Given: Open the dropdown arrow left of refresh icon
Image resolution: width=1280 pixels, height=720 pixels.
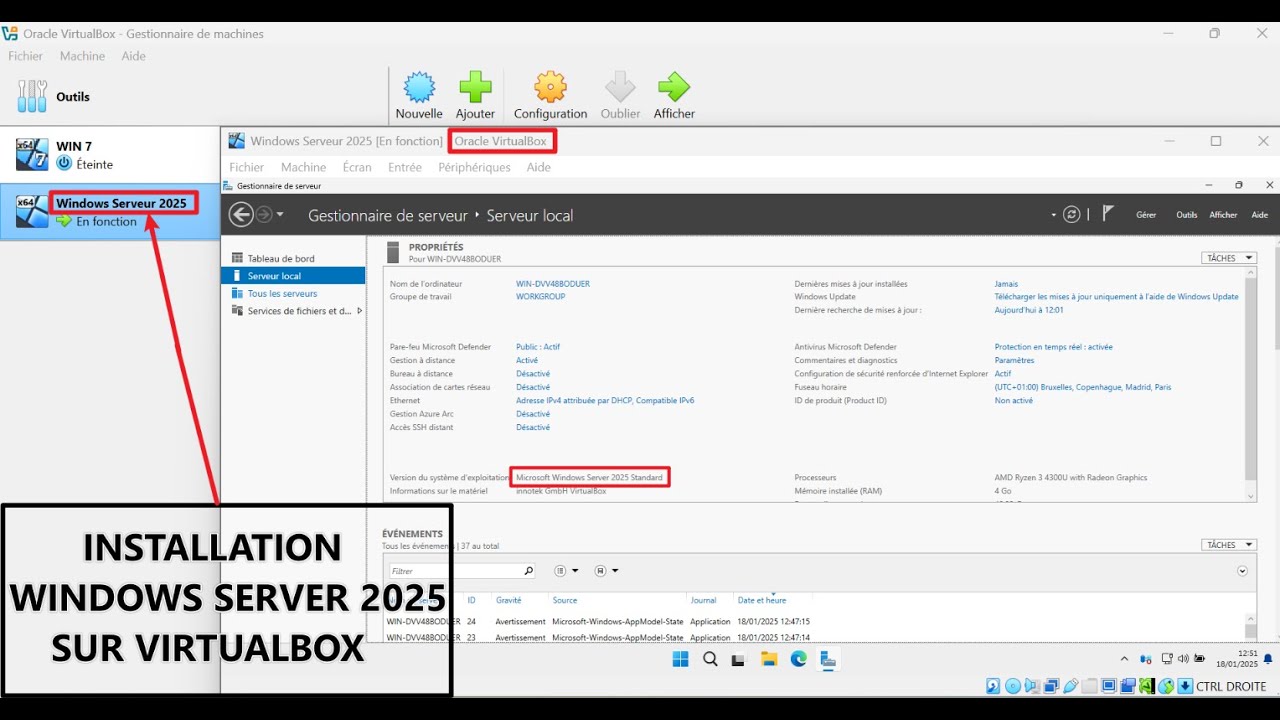Looking at the screenshot, I should pyautogui.click(x=1053, y=215).
